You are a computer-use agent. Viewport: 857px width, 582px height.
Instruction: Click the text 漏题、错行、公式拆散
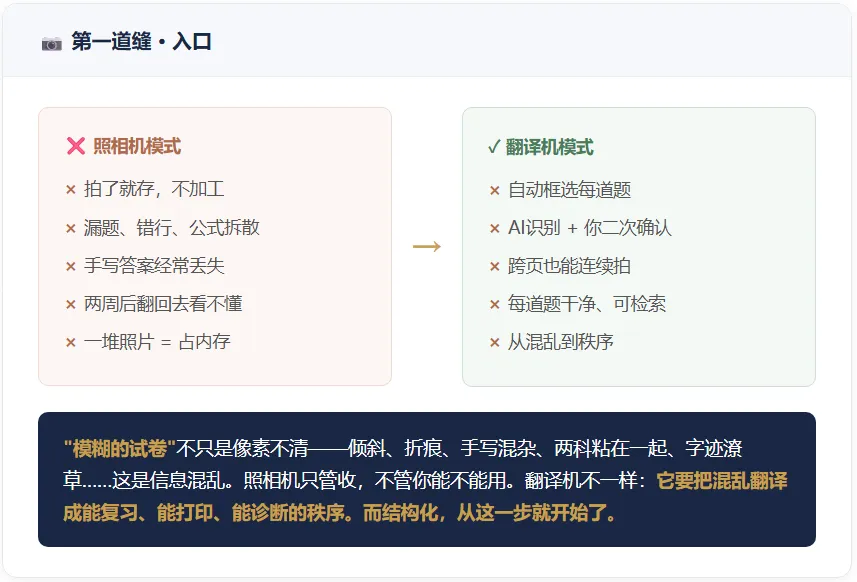172,227
